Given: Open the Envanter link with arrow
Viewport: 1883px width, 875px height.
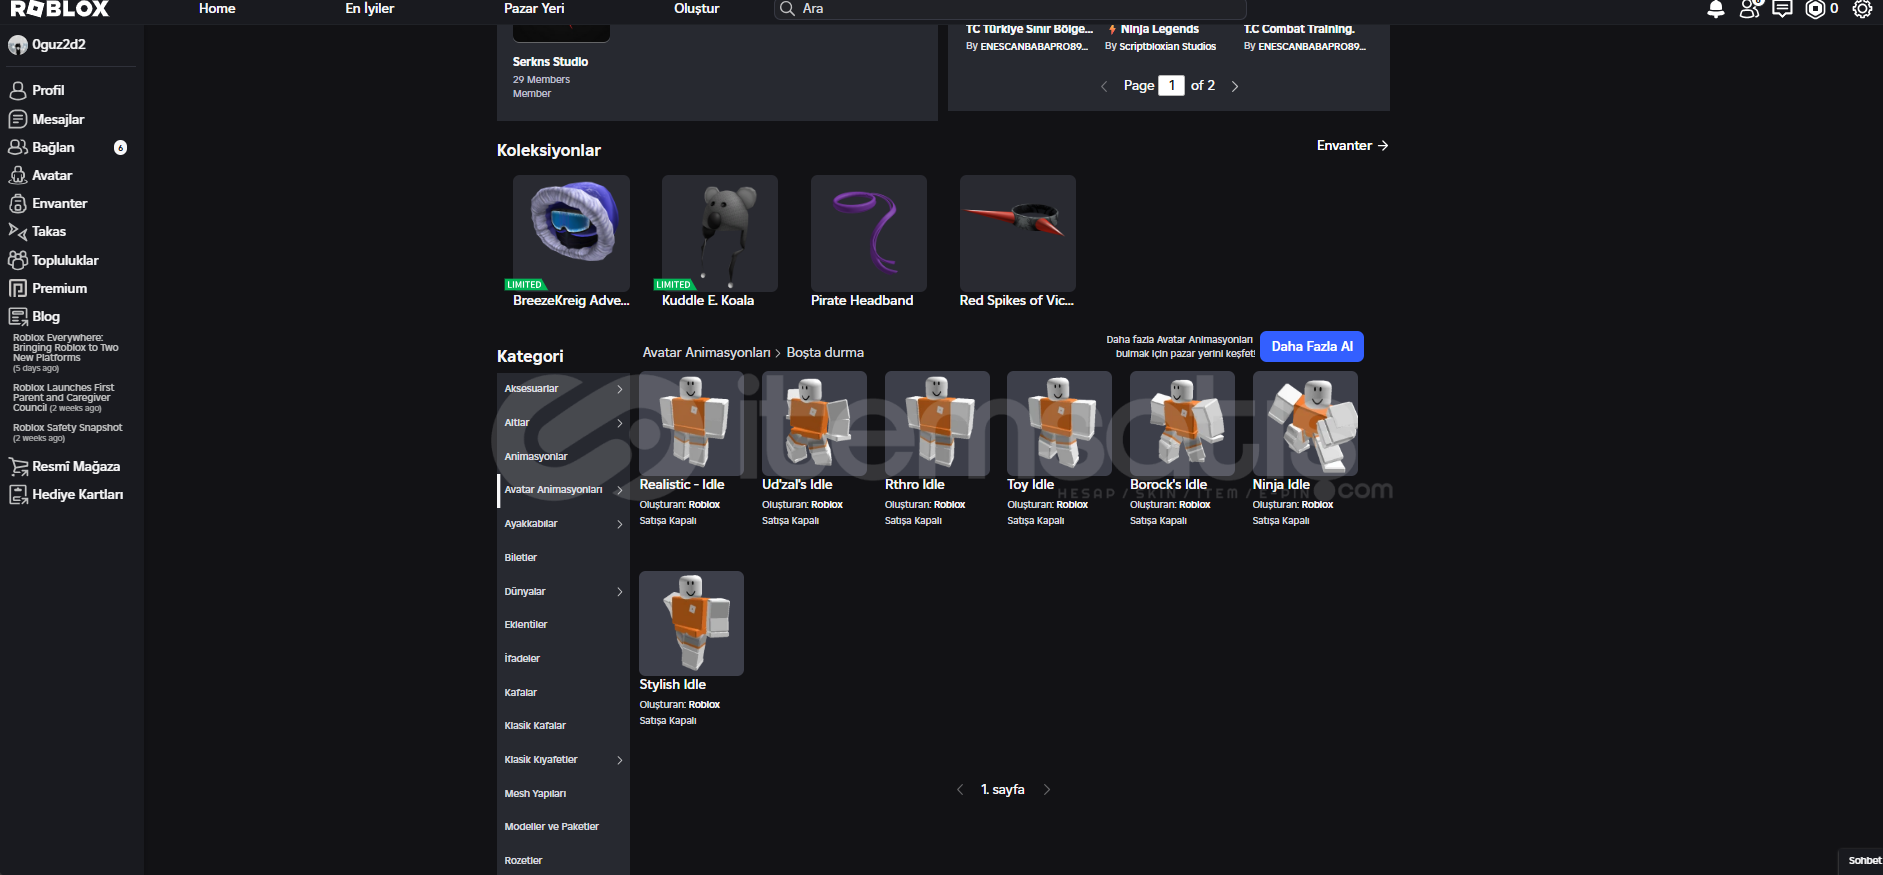Looking at the screenshot, I should (x=1352, y=146).
